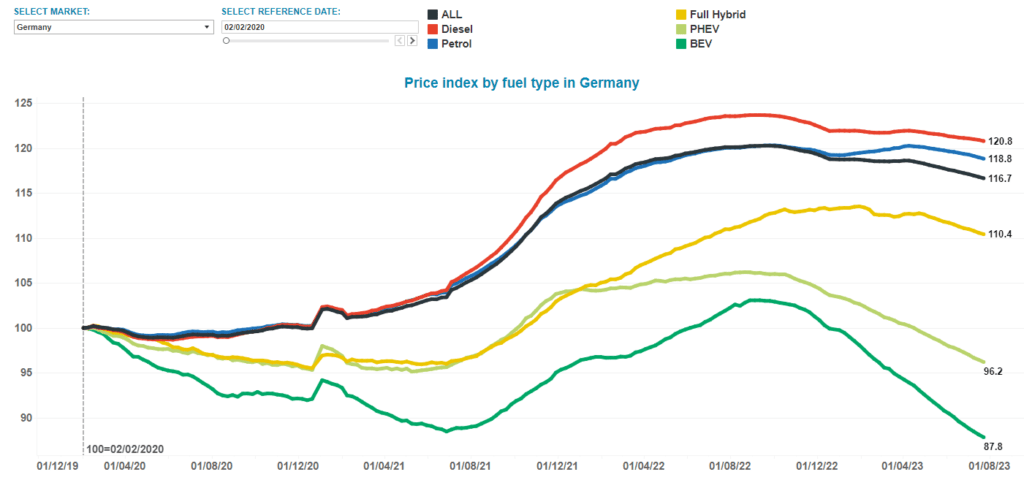Image resolution: width=1024 pixels, height=480 pixels.
Task: Click the 01/08/22 x-axis date label
Action: 730,466
